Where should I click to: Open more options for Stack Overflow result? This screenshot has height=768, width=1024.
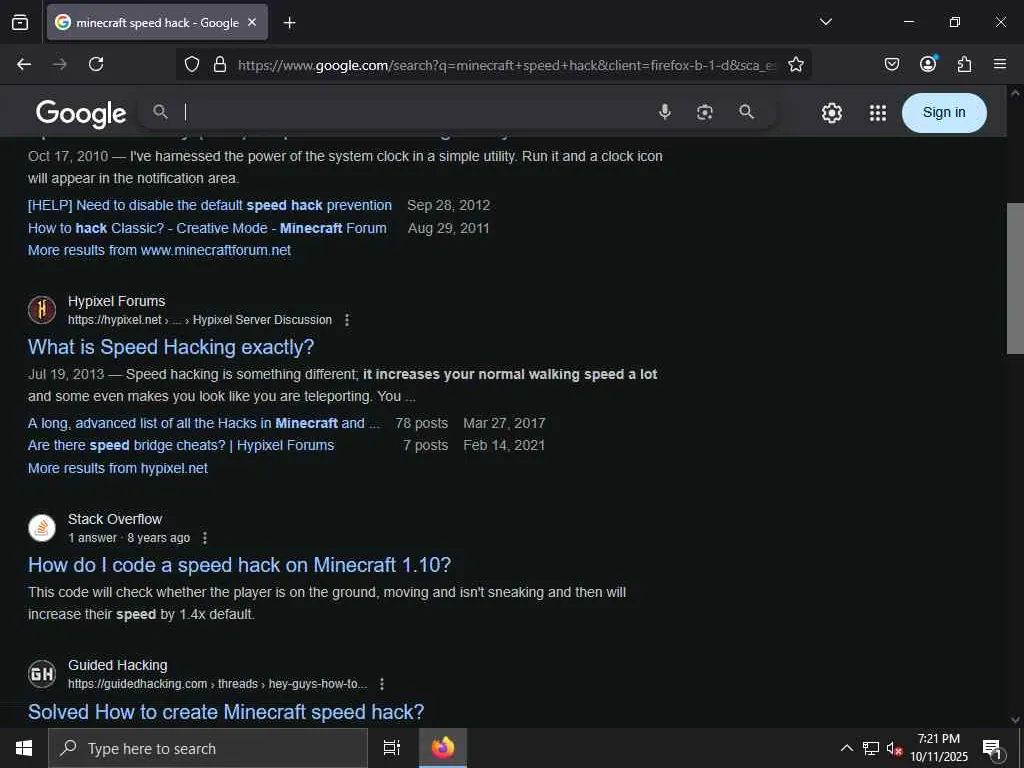[204, 538]
